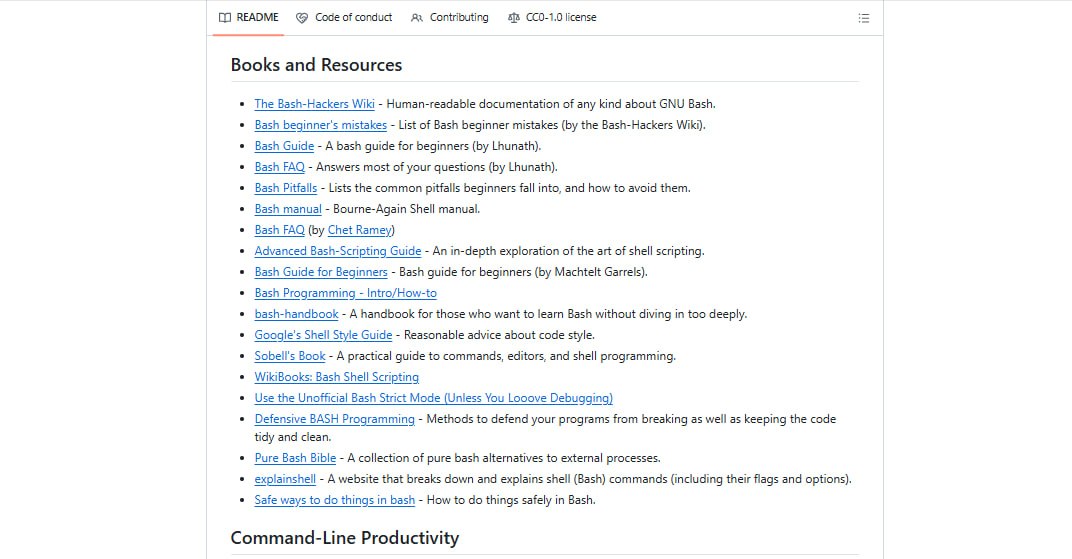Open Advanced Bash-Scripting Guide link
Image resolution: width=1072 pixels, height=559 pixels.
point(337,251)
